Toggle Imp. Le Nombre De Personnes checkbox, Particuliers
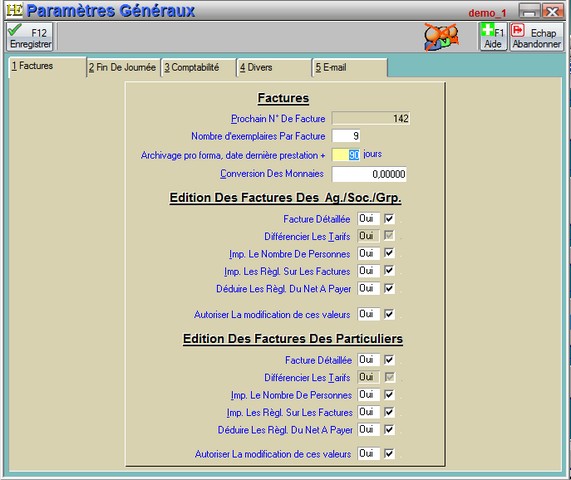Image resolution: width=571 pixels, height=480 pixels. (389, 394)
